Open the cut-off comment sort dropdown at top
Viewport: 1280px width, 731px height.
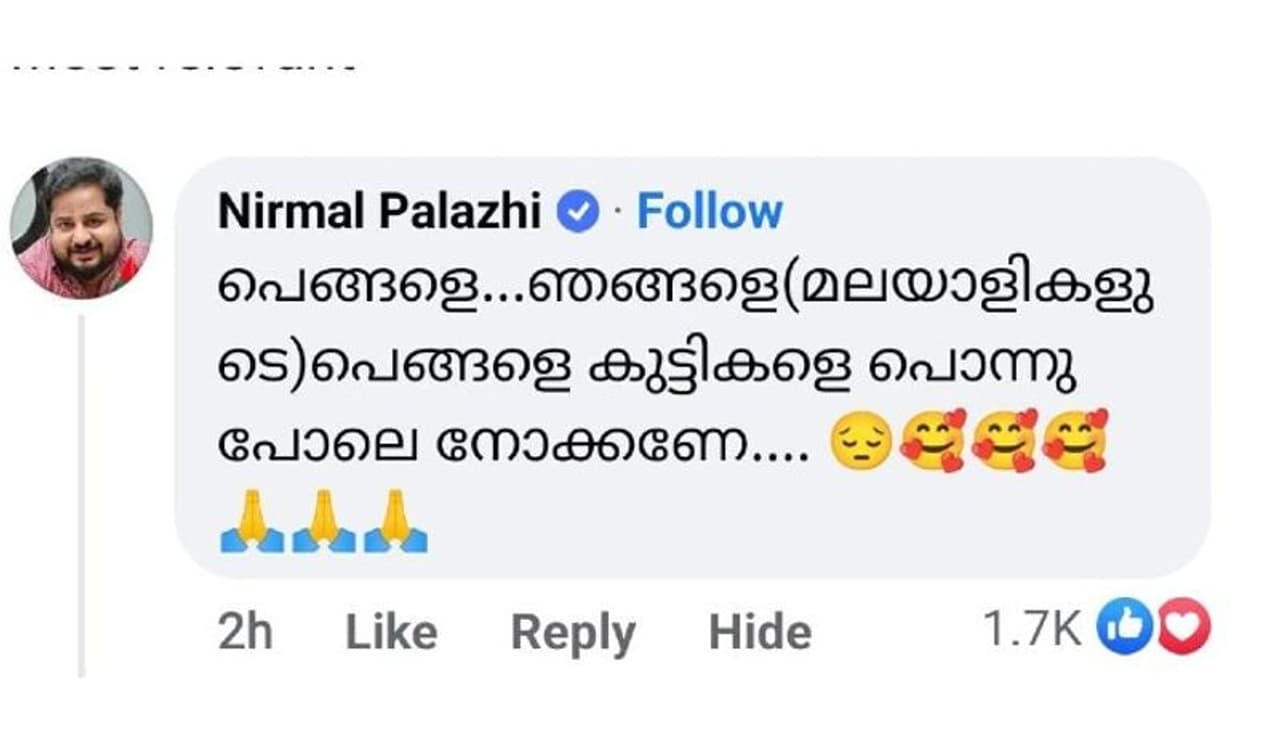pos(185,65)
